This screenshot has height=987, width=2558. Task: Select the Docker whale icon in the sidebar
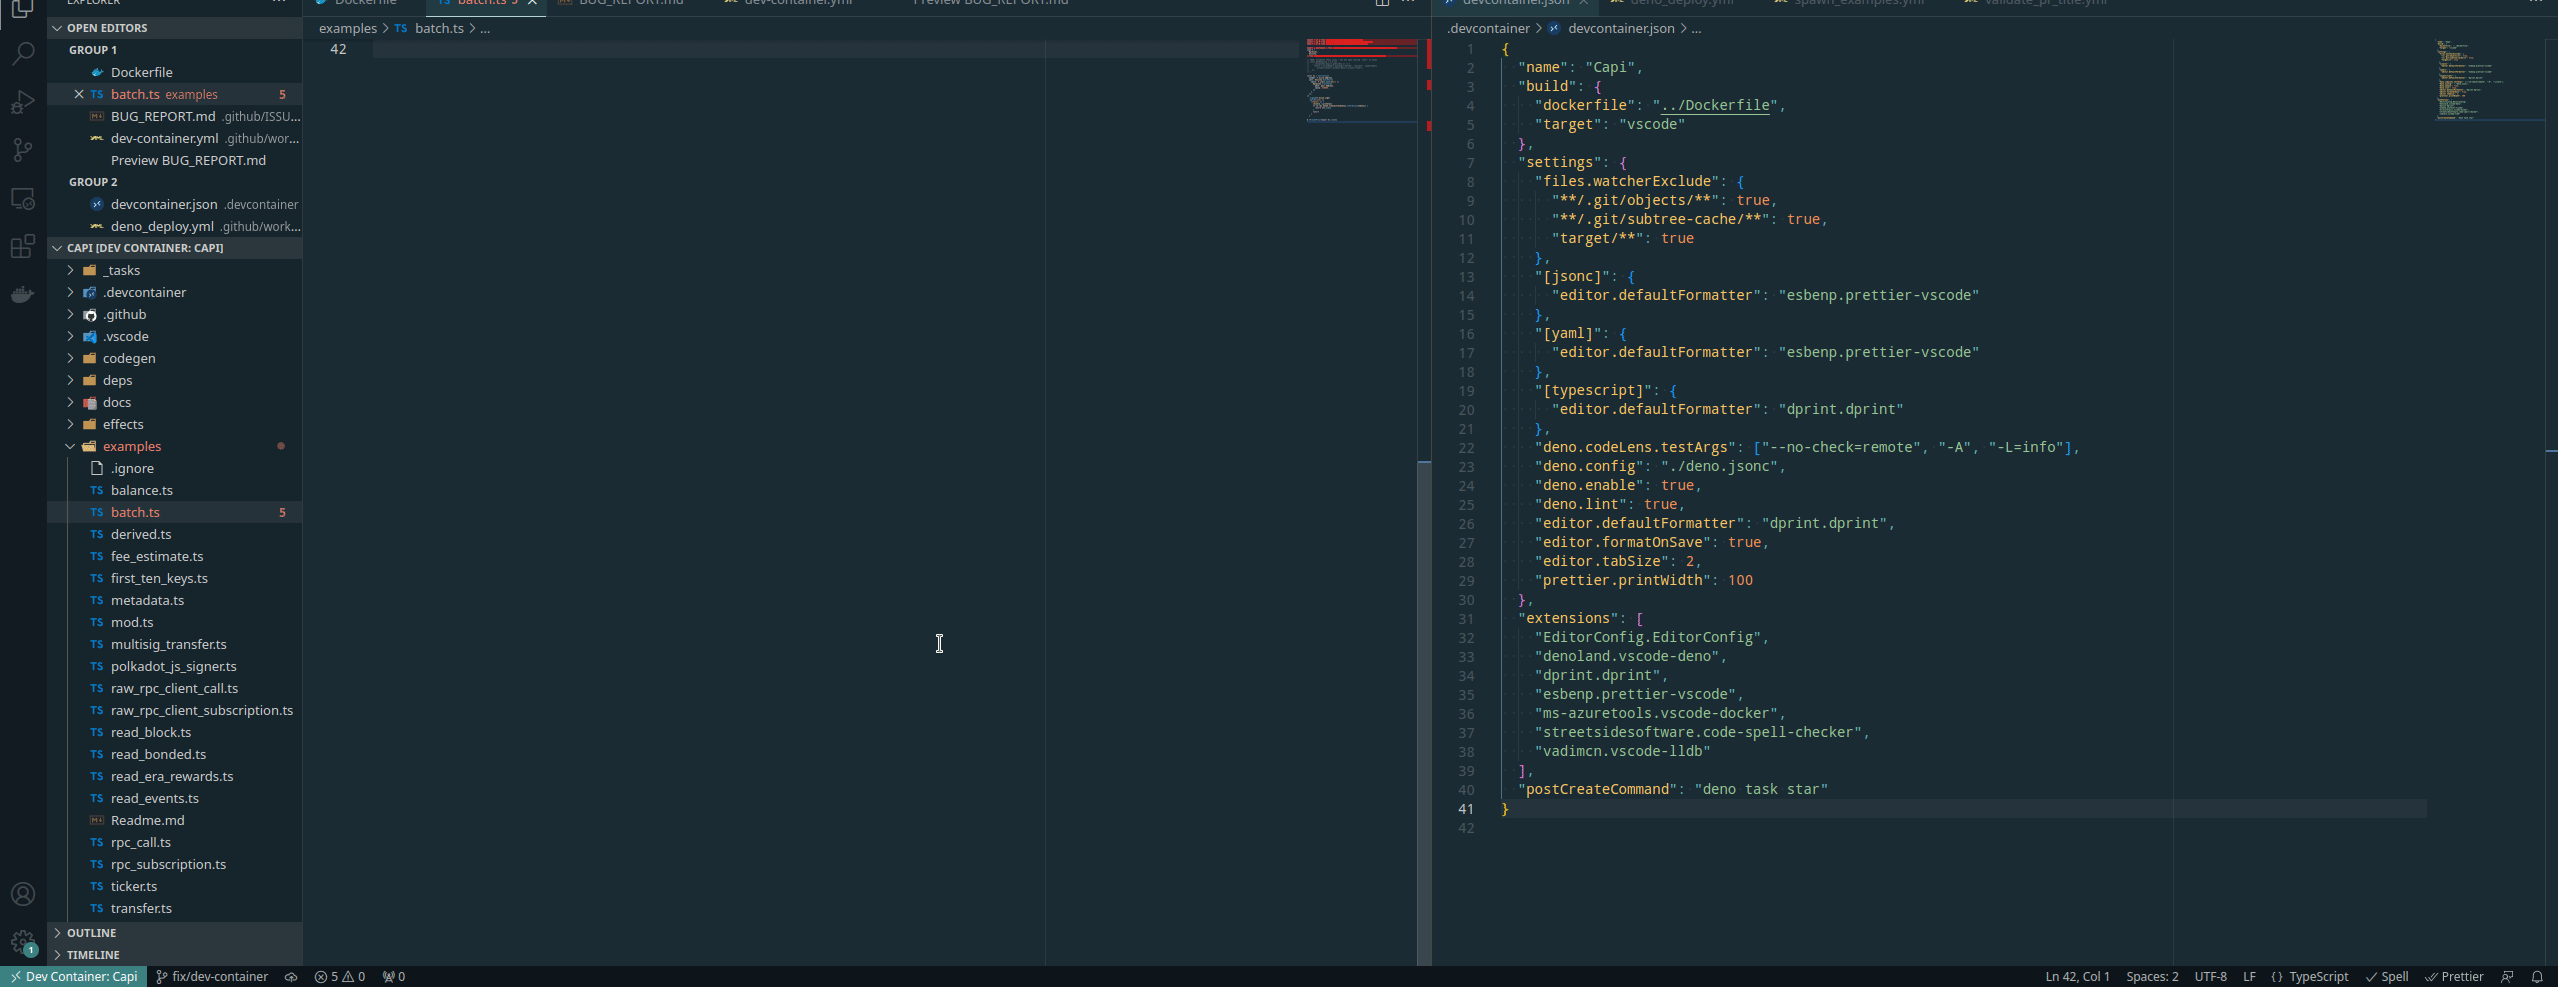[22, 294]
